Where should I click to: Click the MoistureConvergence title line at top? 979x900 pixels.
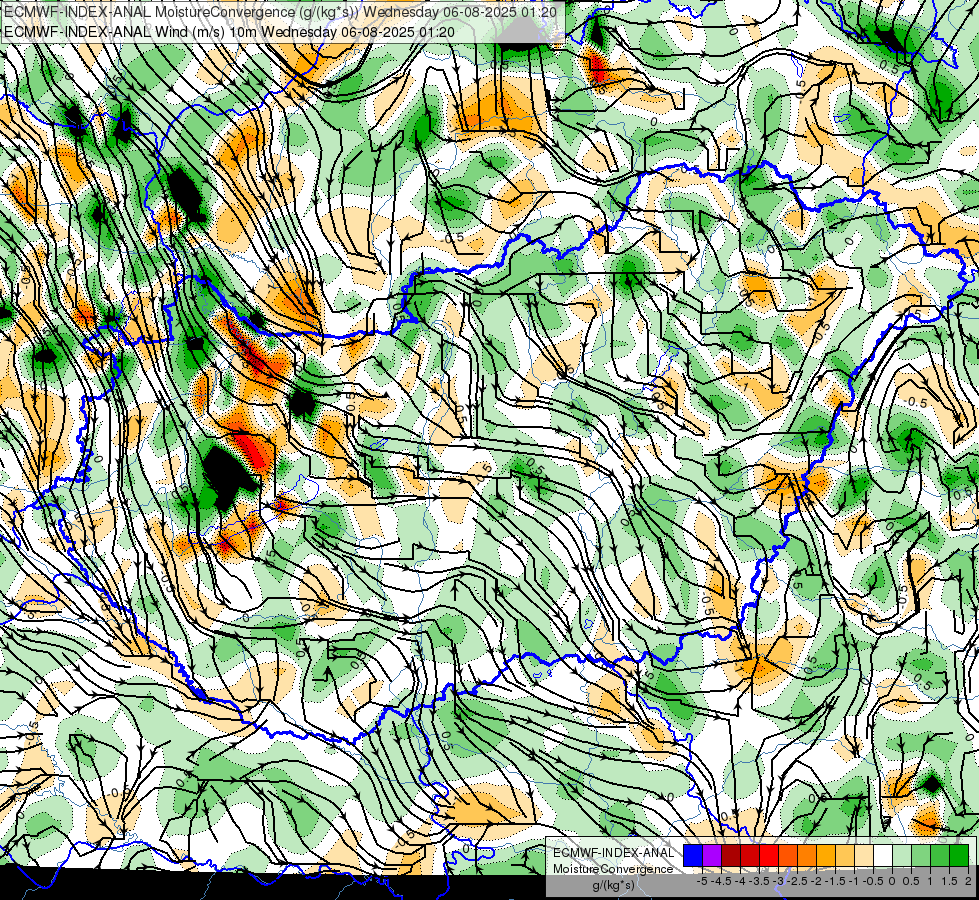point(280,11)
